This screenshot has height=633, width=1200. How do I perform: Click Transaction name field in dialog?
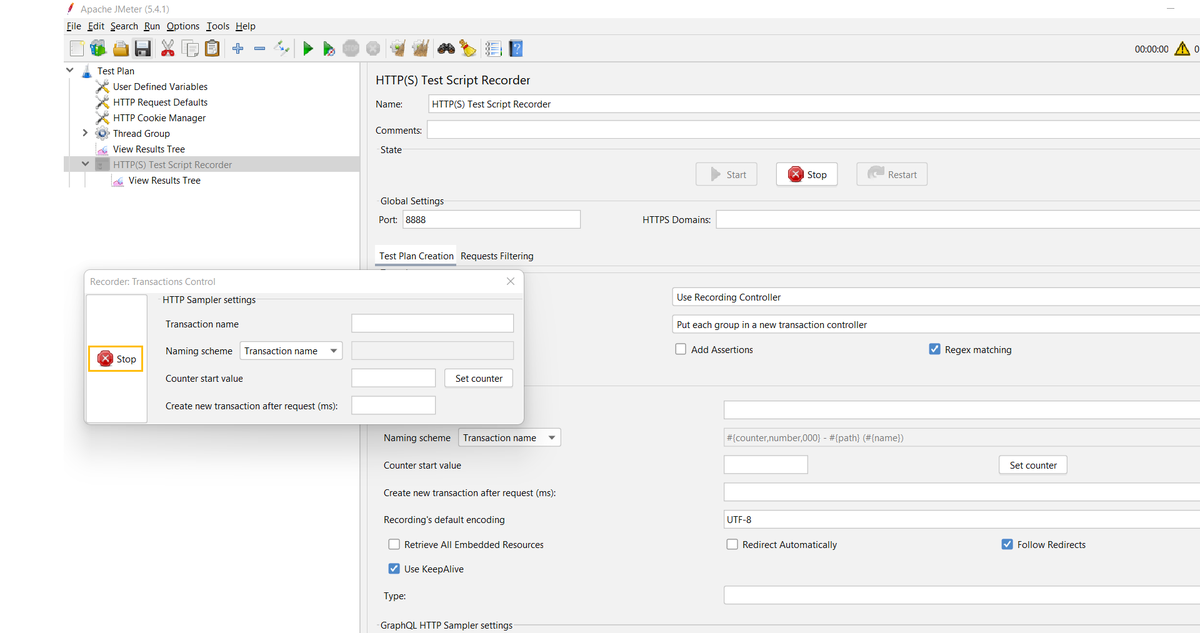[432, 323]
